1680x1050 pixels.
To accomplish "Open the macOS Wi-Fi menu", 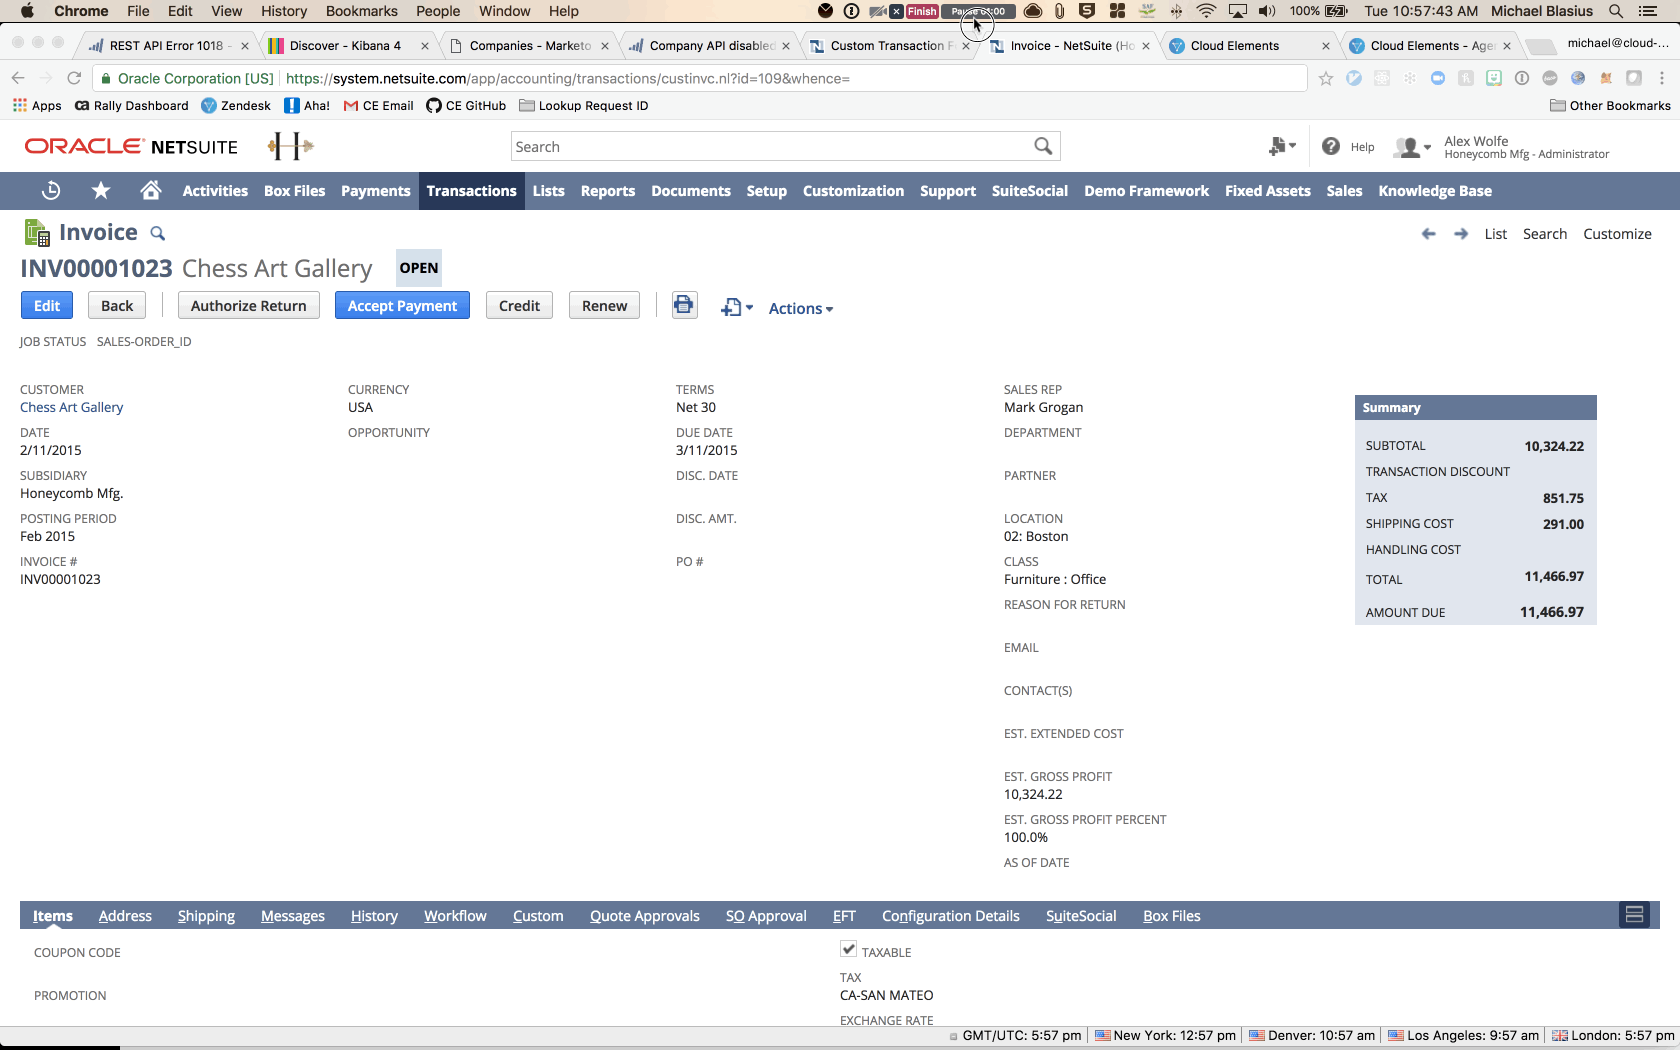I will pos(1207,11).
